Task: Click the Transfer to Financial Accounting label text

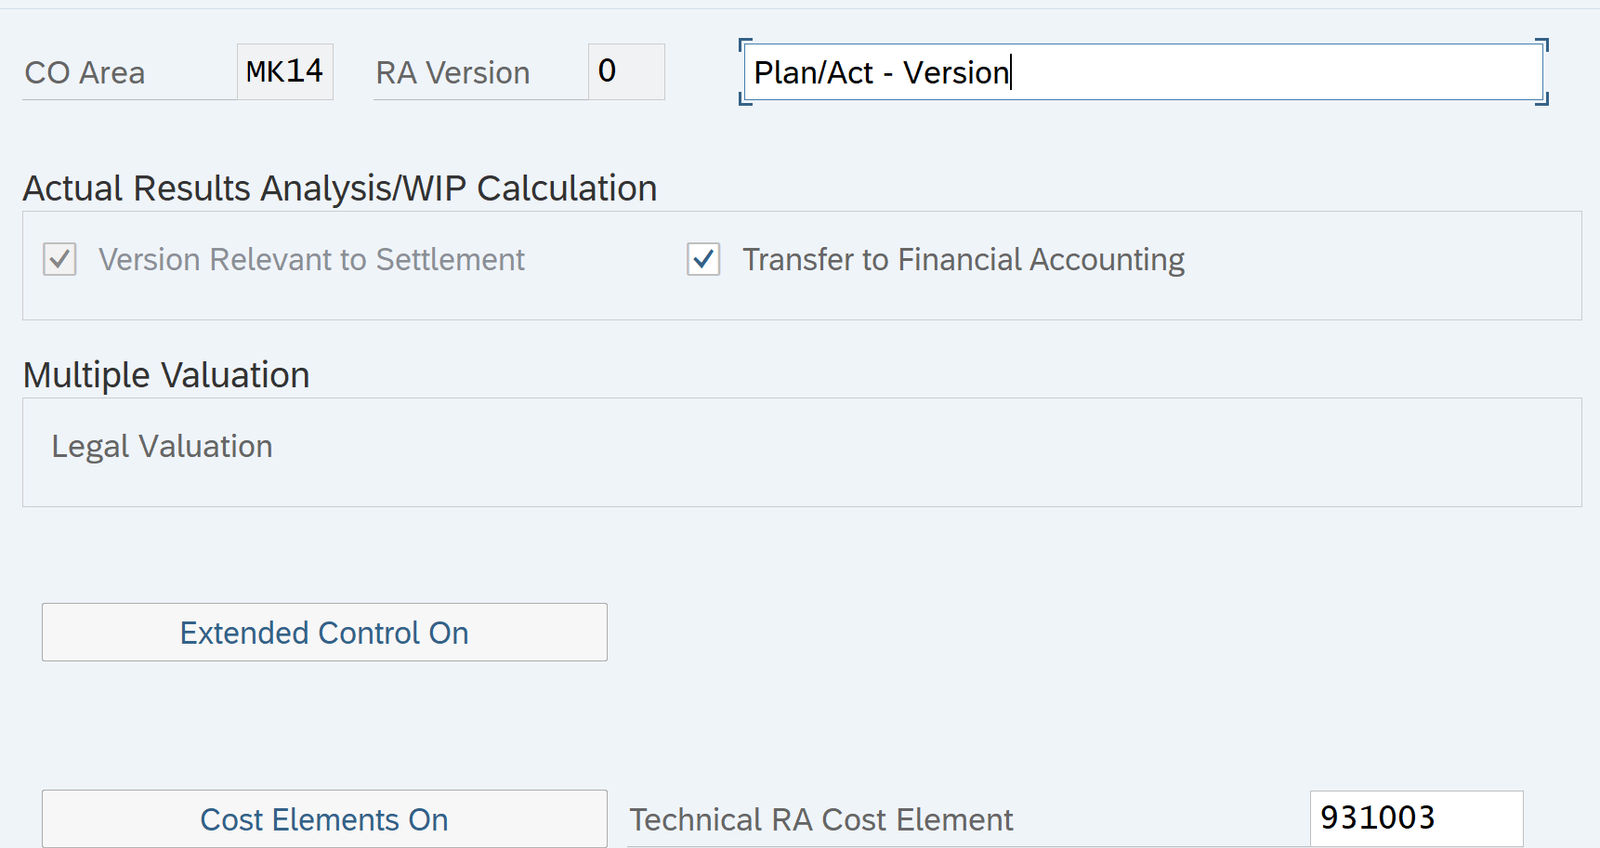Action: 963,260
